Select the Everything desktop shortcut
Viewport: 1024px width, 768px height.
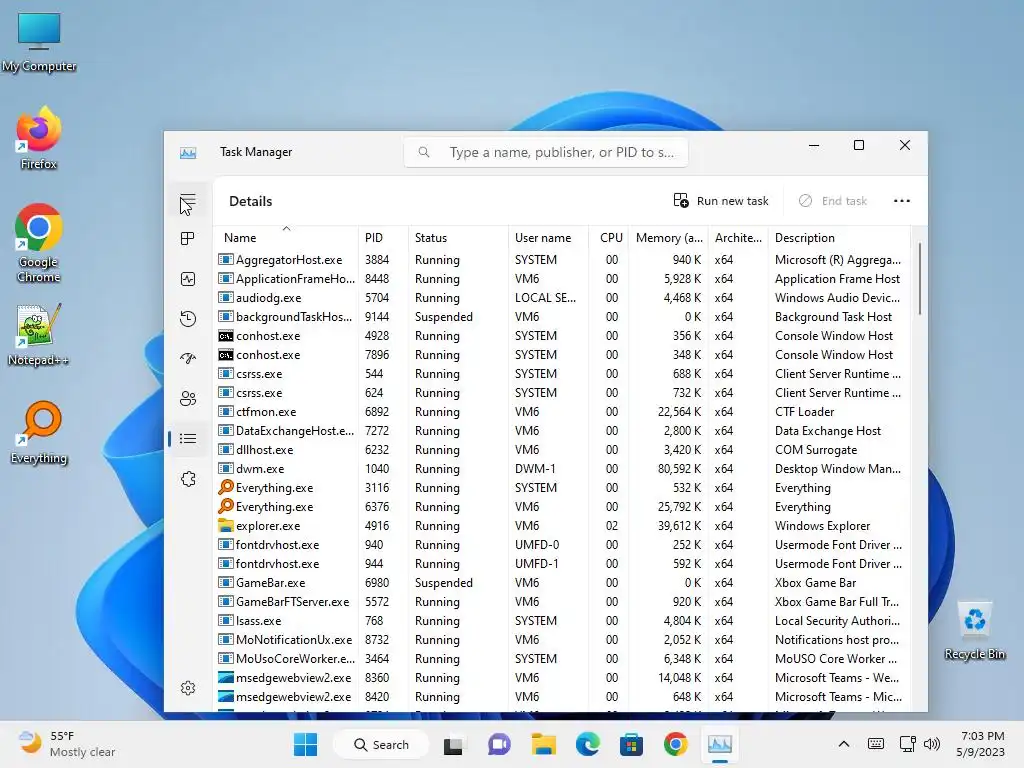(39, 432)
